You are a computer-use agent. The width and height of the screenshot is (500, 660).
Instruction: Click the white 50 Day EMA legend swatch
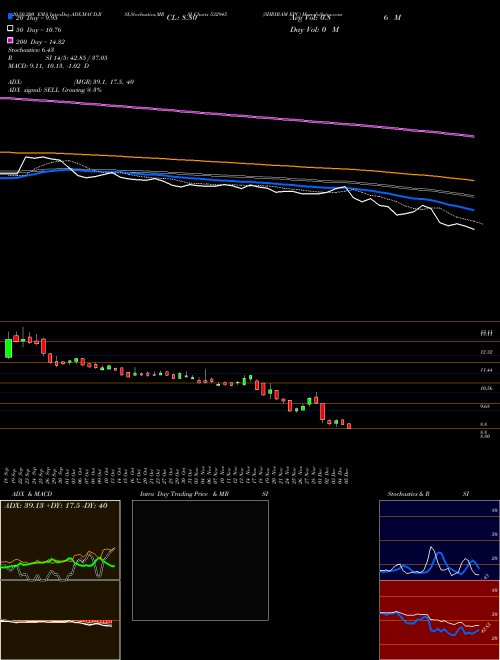tap(10, 29)
